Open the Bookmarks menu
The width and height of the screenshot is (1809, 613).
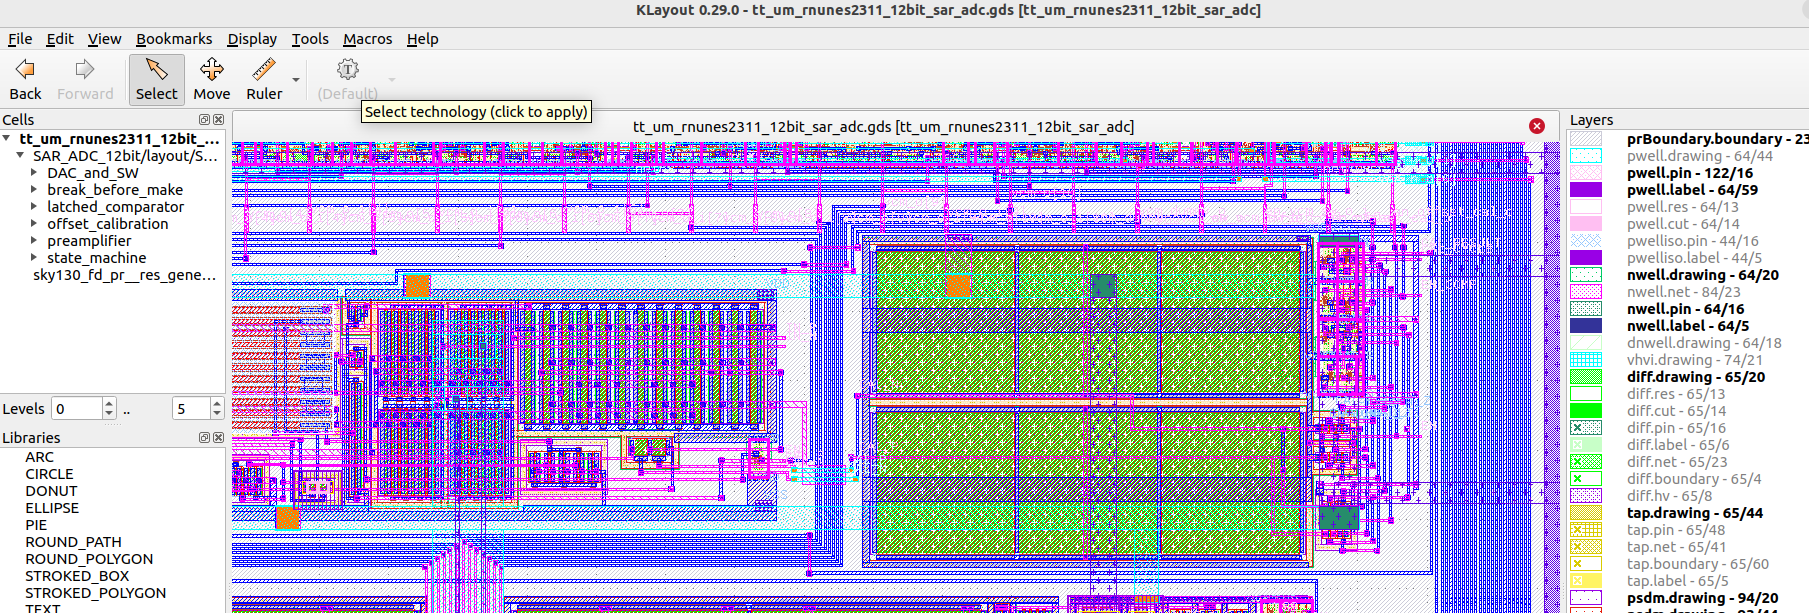pyautogui.click(x=174, y=39)
